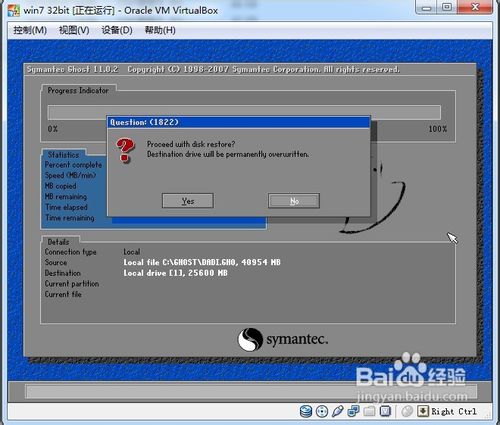Click the MB copied label

60,186
